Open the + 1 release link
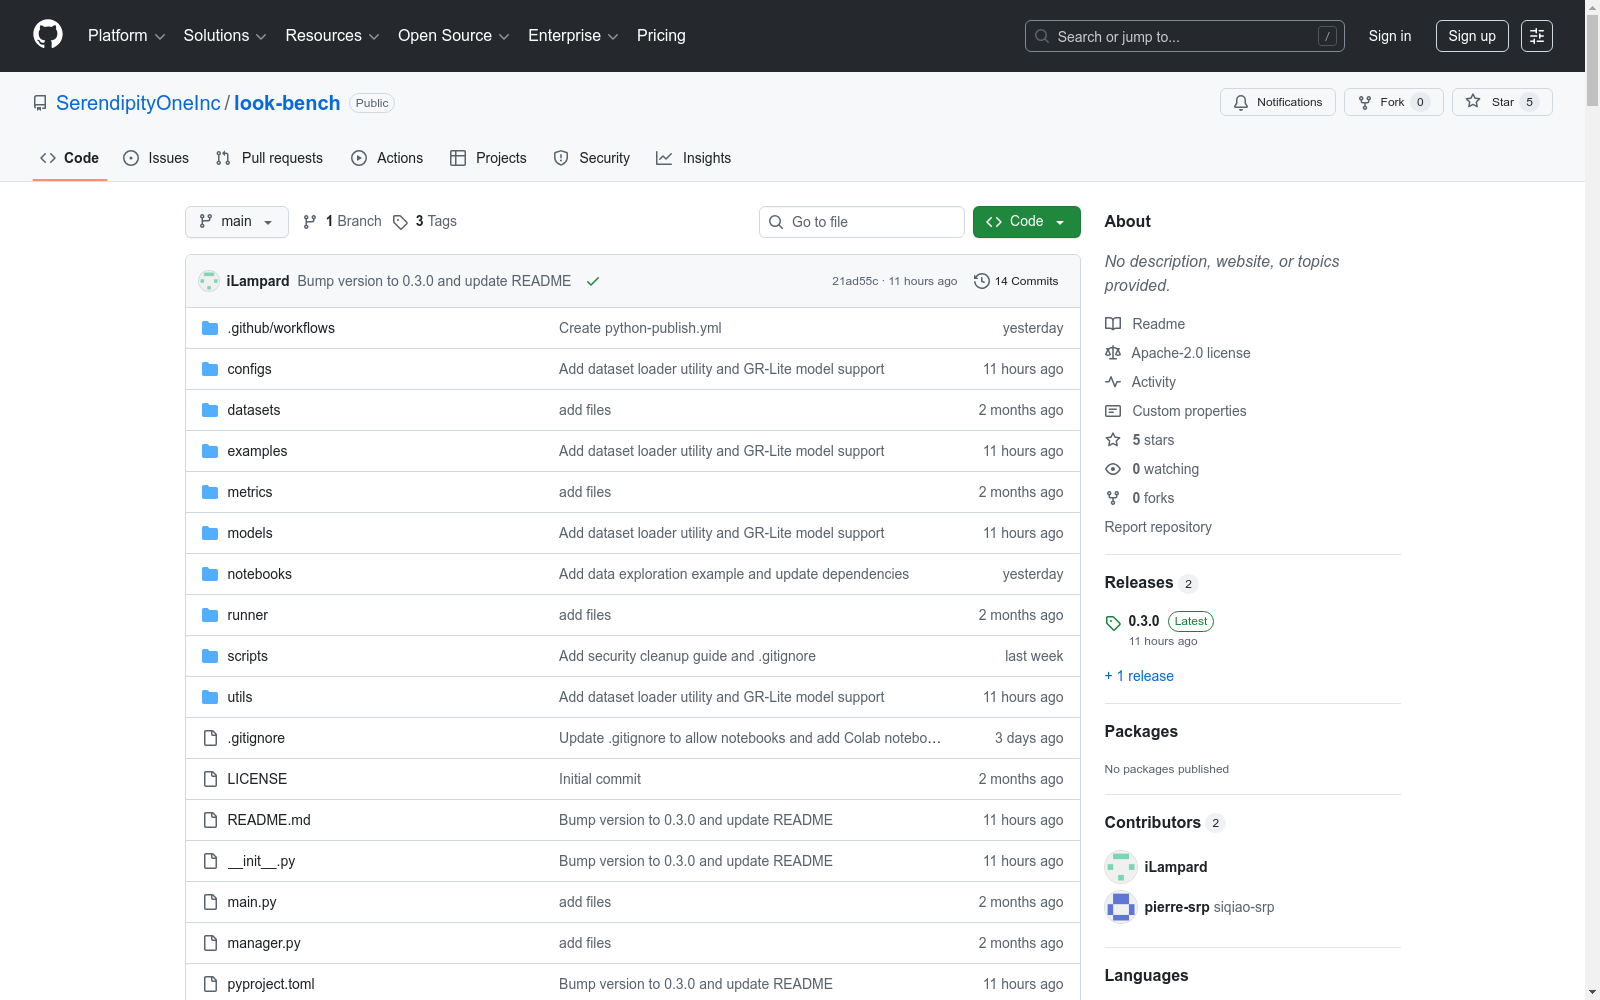This screenshot has height=1000, width=1600. coord(1139,676)
